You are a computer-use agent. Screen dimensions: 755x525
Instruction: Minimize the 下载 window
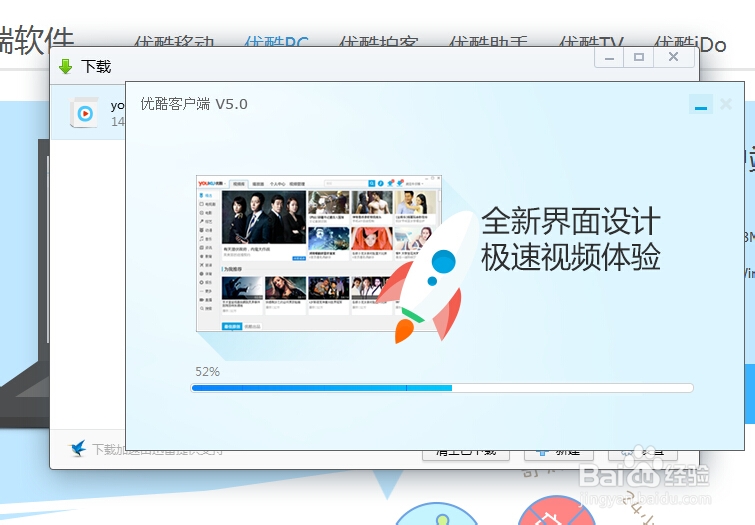pos(609,58)
